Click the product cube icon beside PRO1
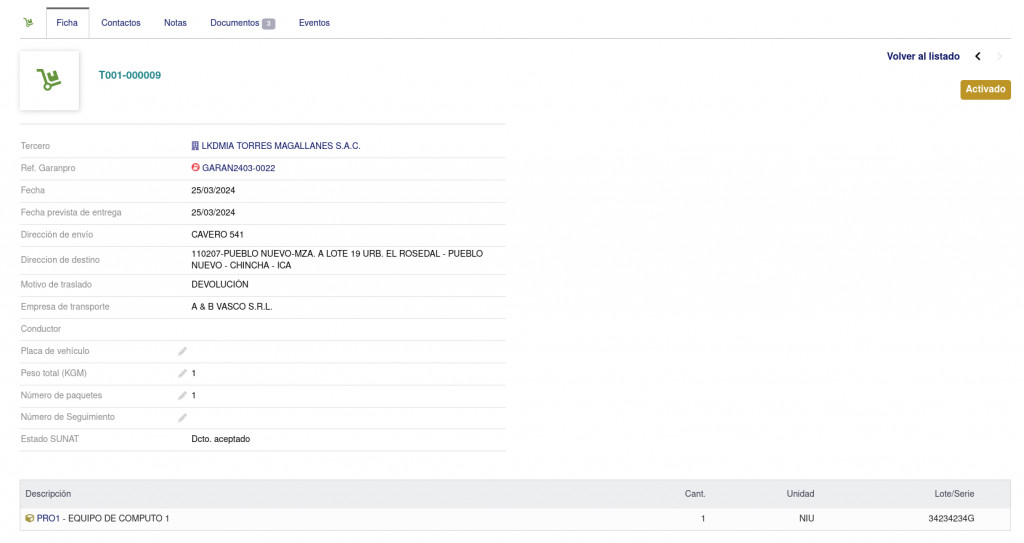 click(x=29, y=518)
